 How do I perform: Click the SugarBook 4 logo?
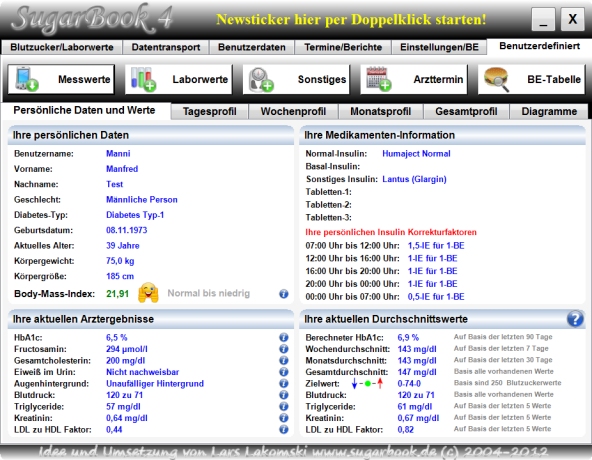92,19
